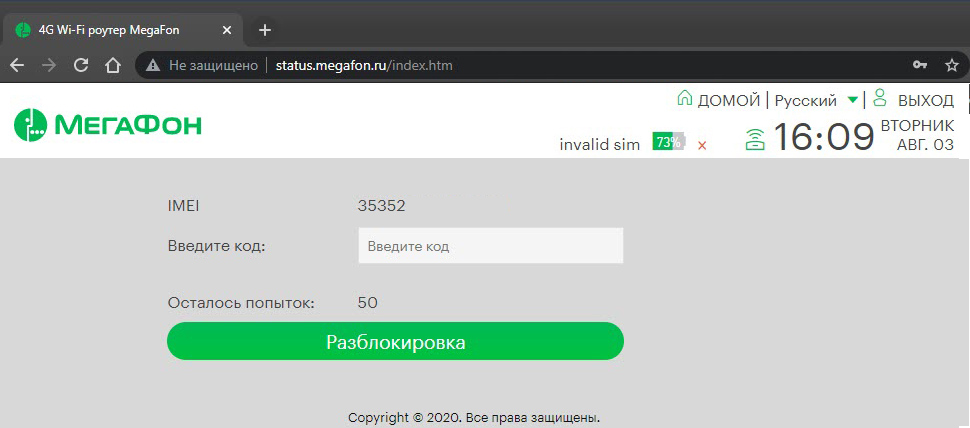Reload the page with the refresh icon
Screen dimensions: 970x428
[81, 65]
